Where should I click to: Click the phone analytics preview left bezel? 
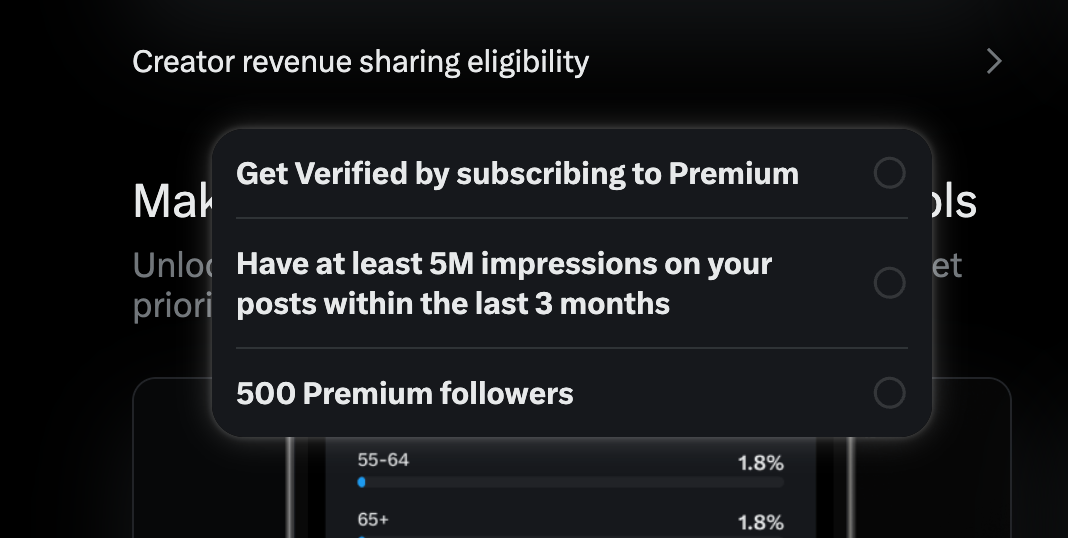[290, 490]
